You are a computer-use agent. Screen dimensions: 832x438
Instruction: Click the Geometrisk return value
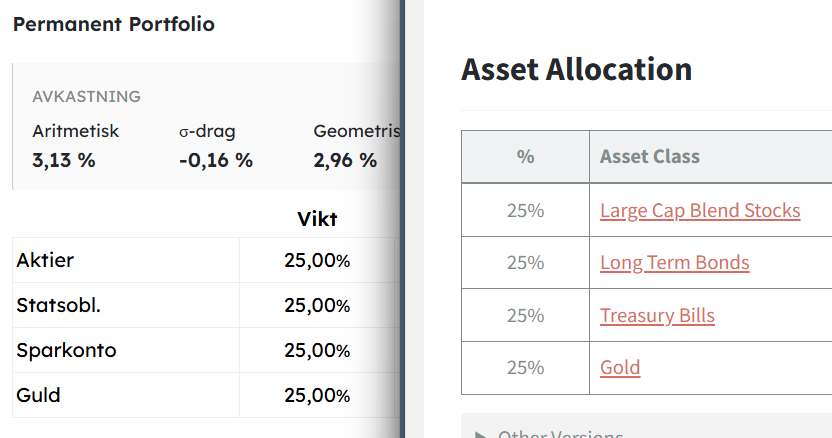(x=345, y=160)
